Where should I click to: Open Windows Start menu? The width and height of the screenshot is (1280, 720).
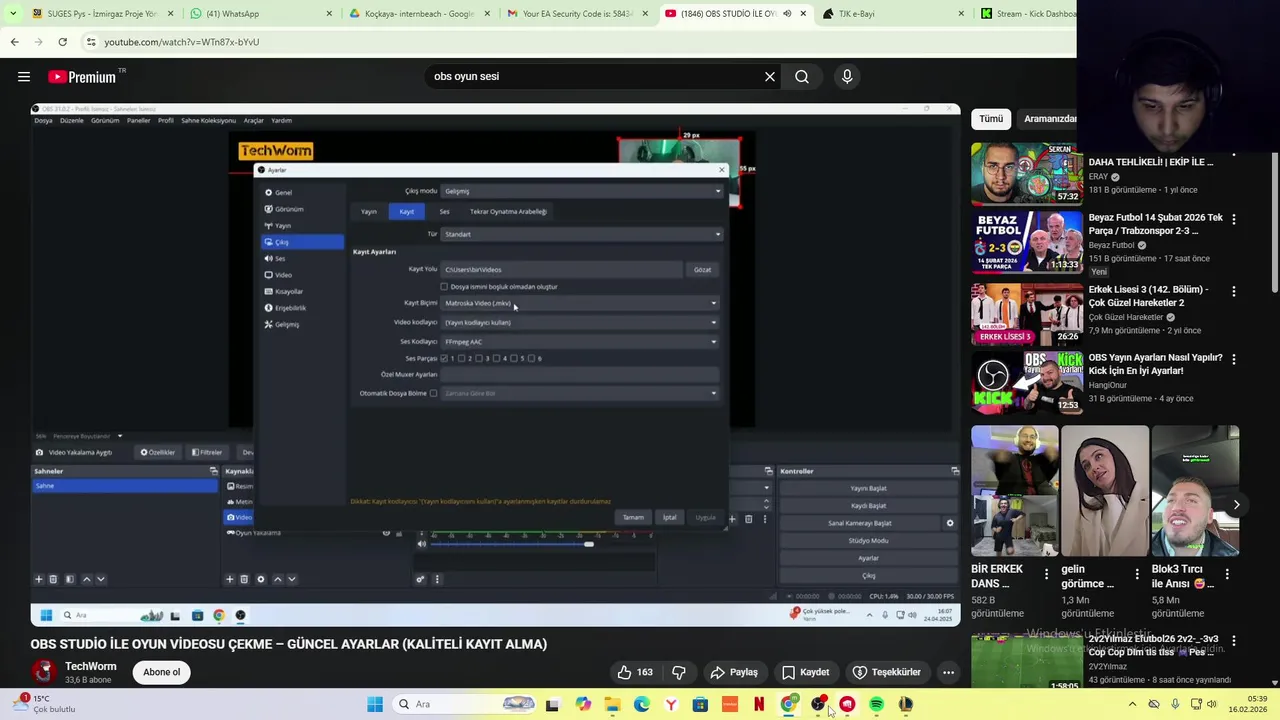tap(375, 704)
